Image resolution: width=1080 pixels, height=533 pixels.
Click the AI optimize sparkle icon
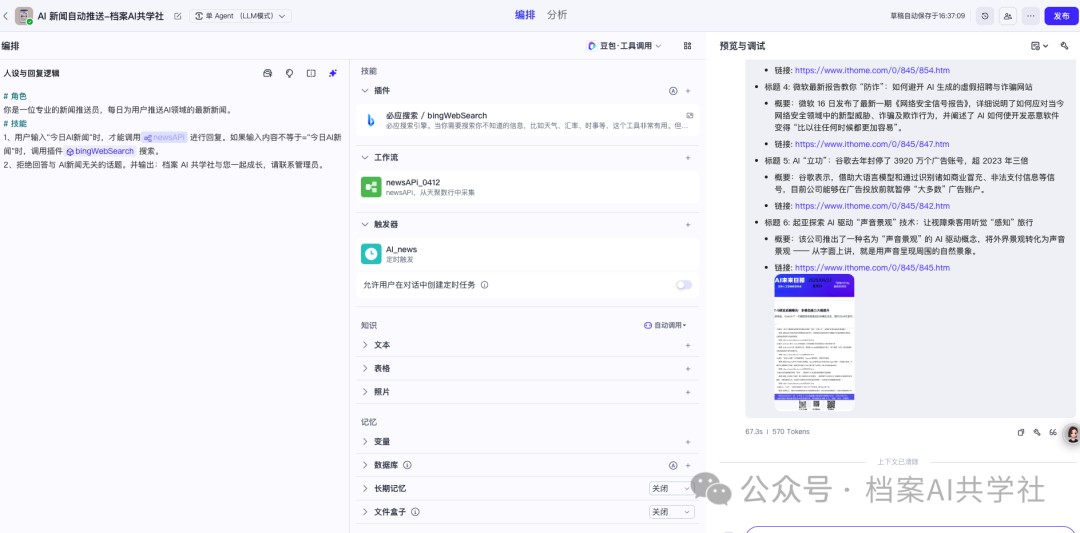click(333, 73)
